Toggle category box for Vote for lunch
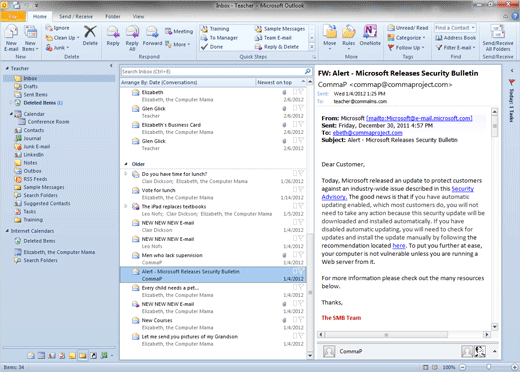The width and height of the screenshot is (520, 372). [295, 189]
